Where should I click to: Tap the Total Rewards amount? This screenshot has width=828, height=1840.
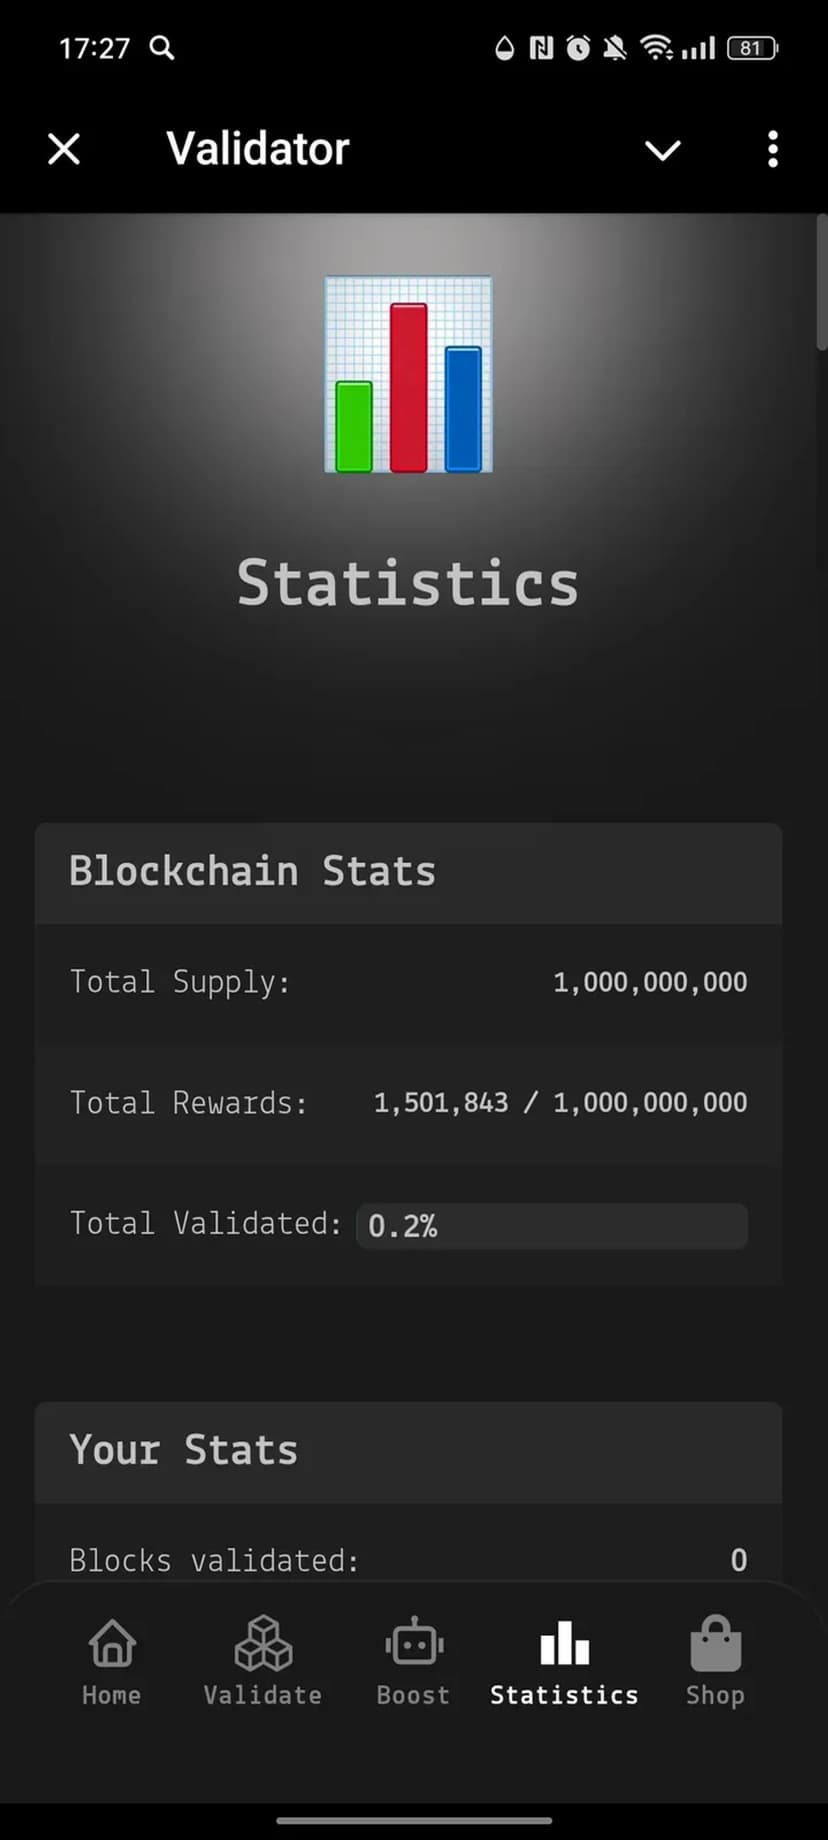(560, 1103)
